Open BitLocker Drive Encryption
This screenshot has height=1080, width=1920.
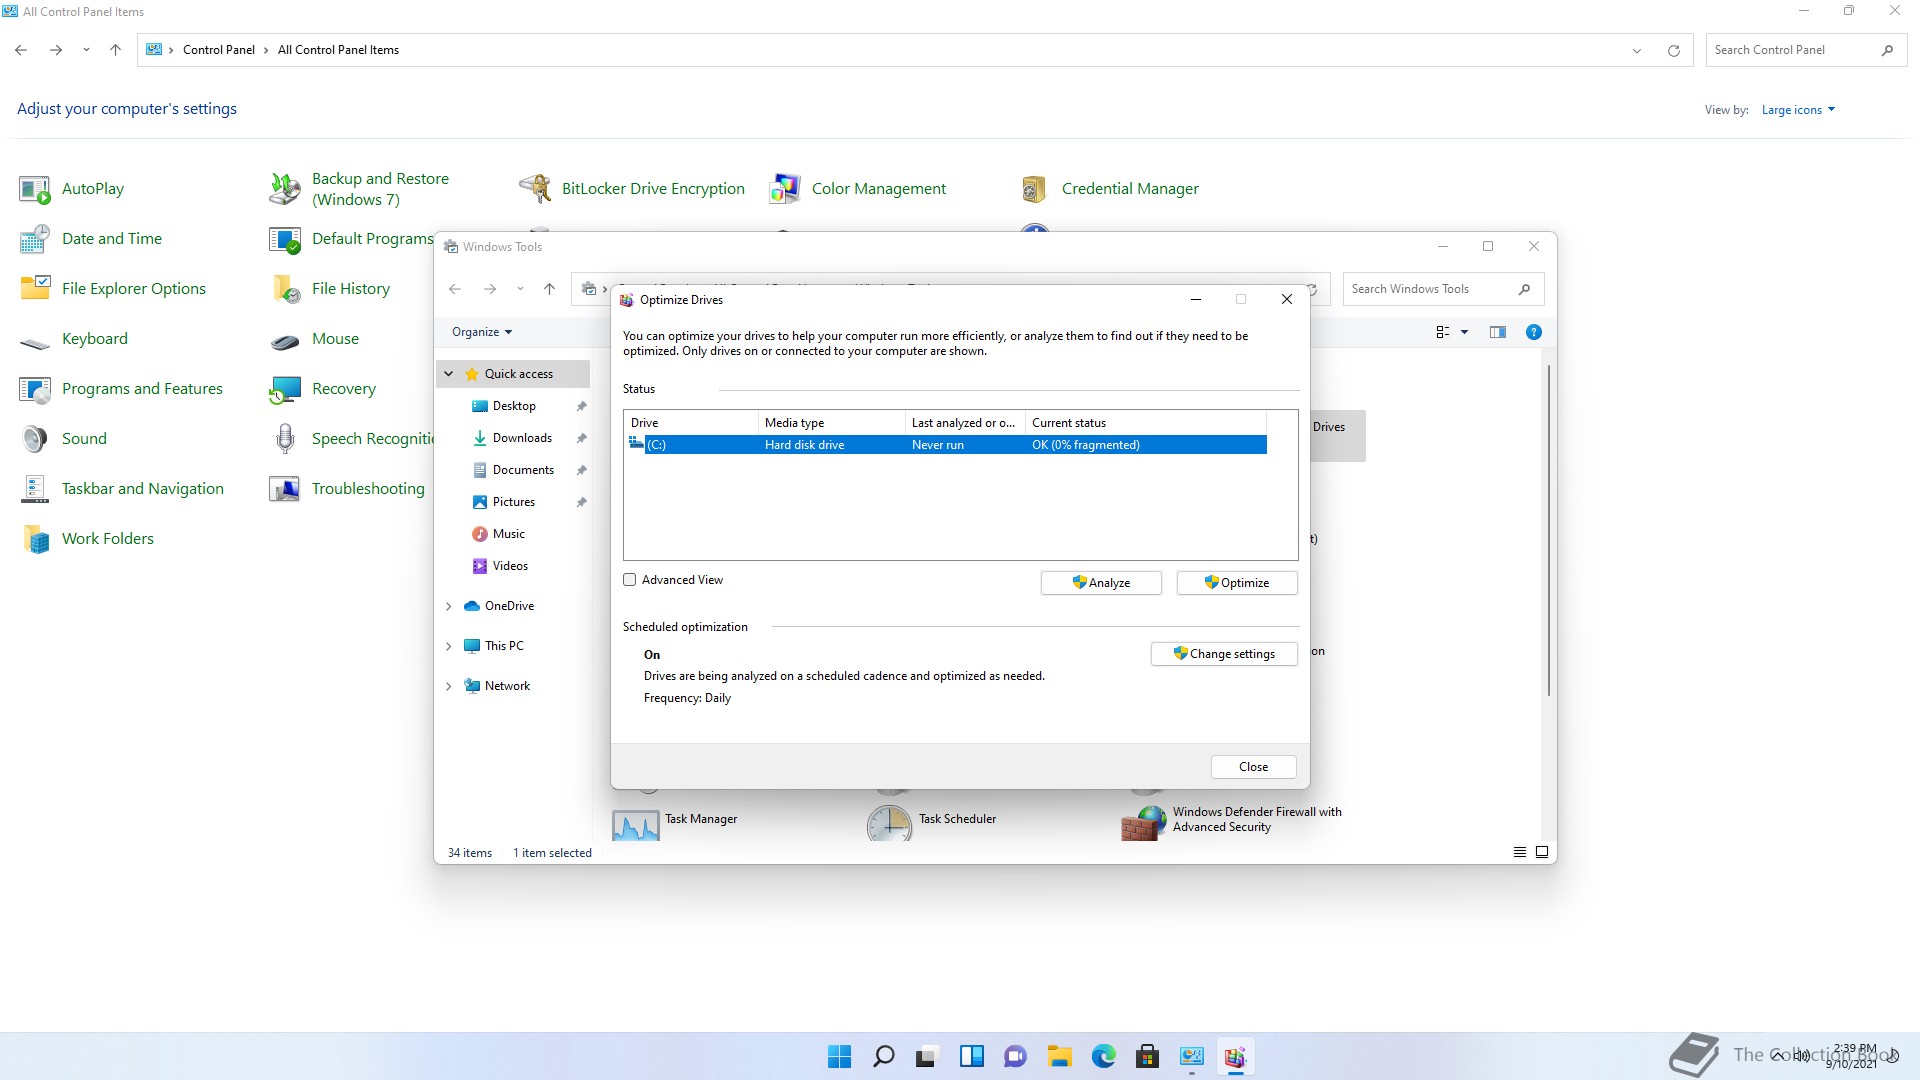632,189
